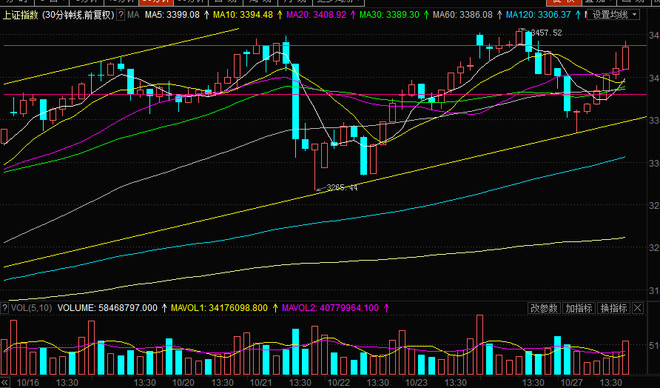Toggle the gray MA indicator label
660x388 pixels.
click(133, 15)
